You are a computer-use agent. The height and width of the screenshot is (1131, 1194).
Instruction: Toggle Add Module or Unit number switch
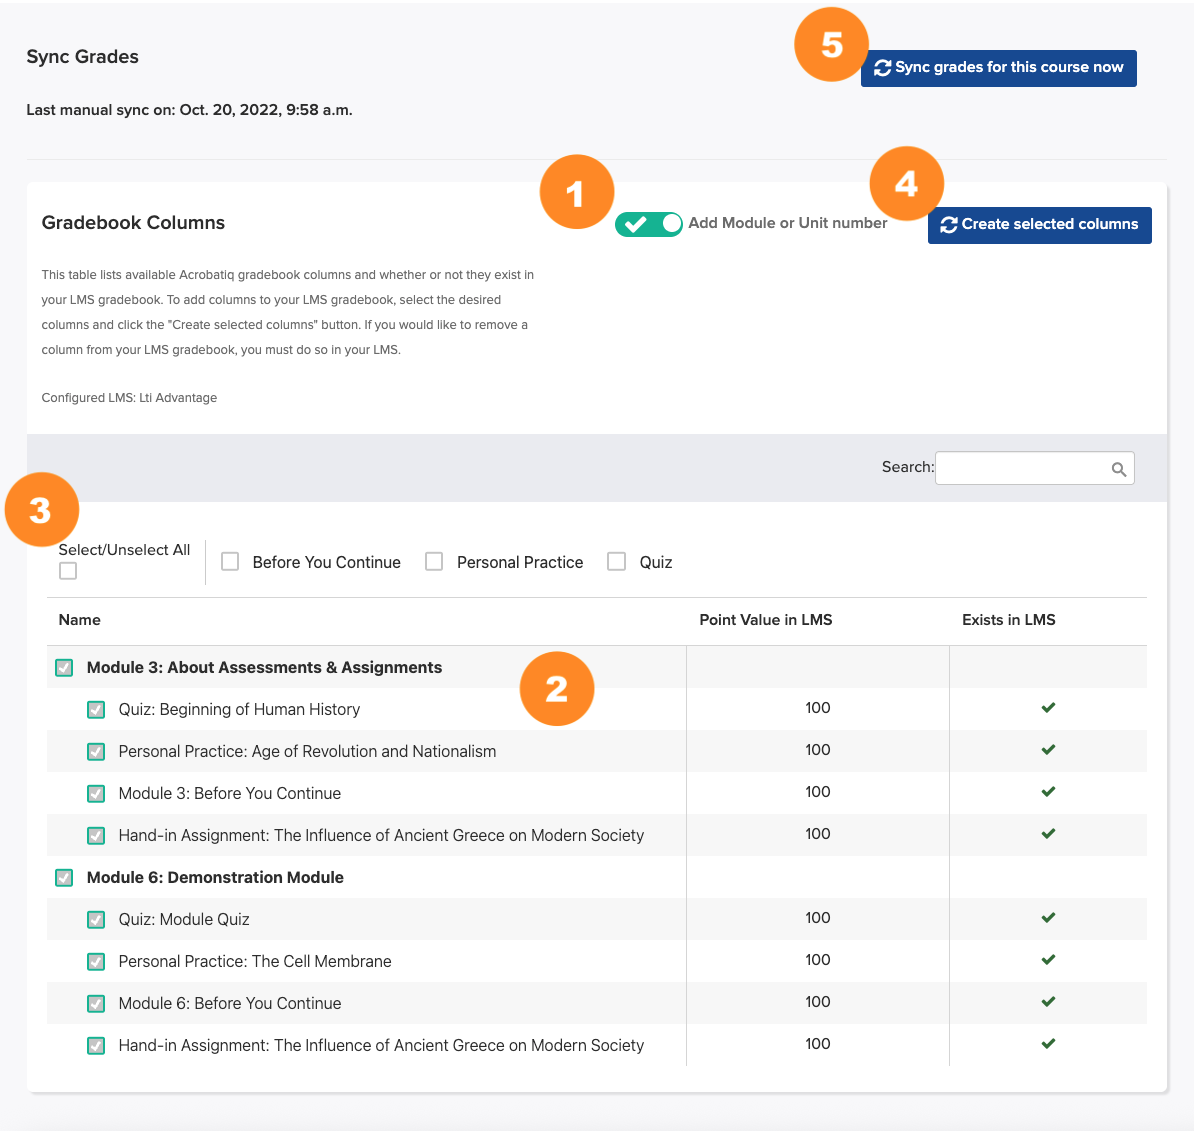tap(648, 224)
